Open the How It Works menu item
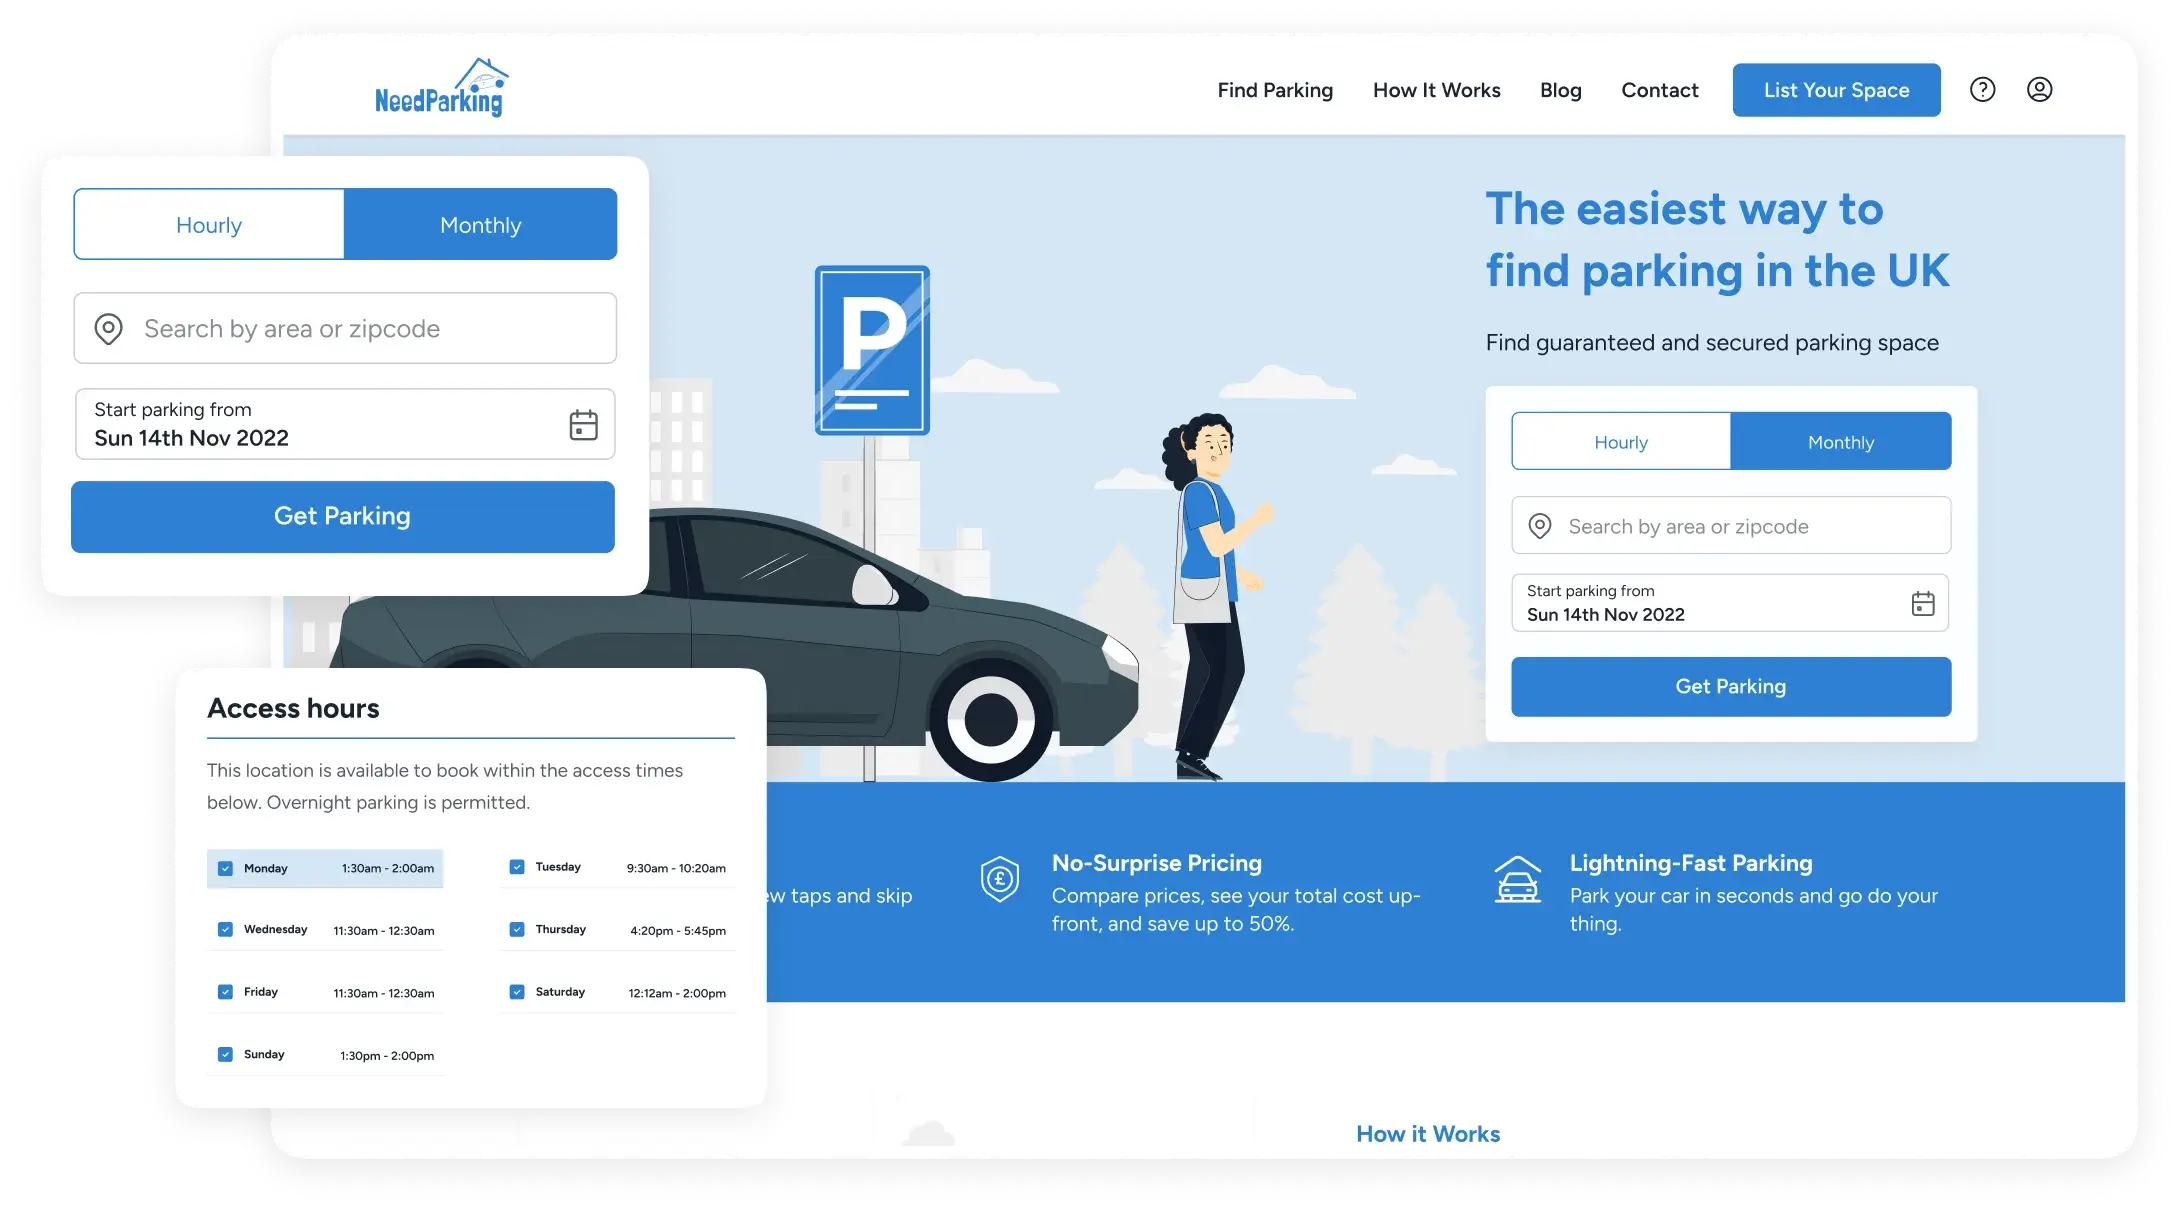 click(x=1436, y=90)
